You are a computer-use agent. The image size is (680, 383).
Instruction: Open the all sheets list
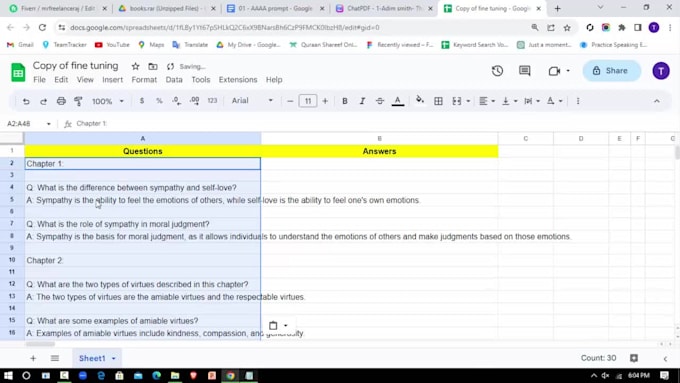click(x=55, y=358)
